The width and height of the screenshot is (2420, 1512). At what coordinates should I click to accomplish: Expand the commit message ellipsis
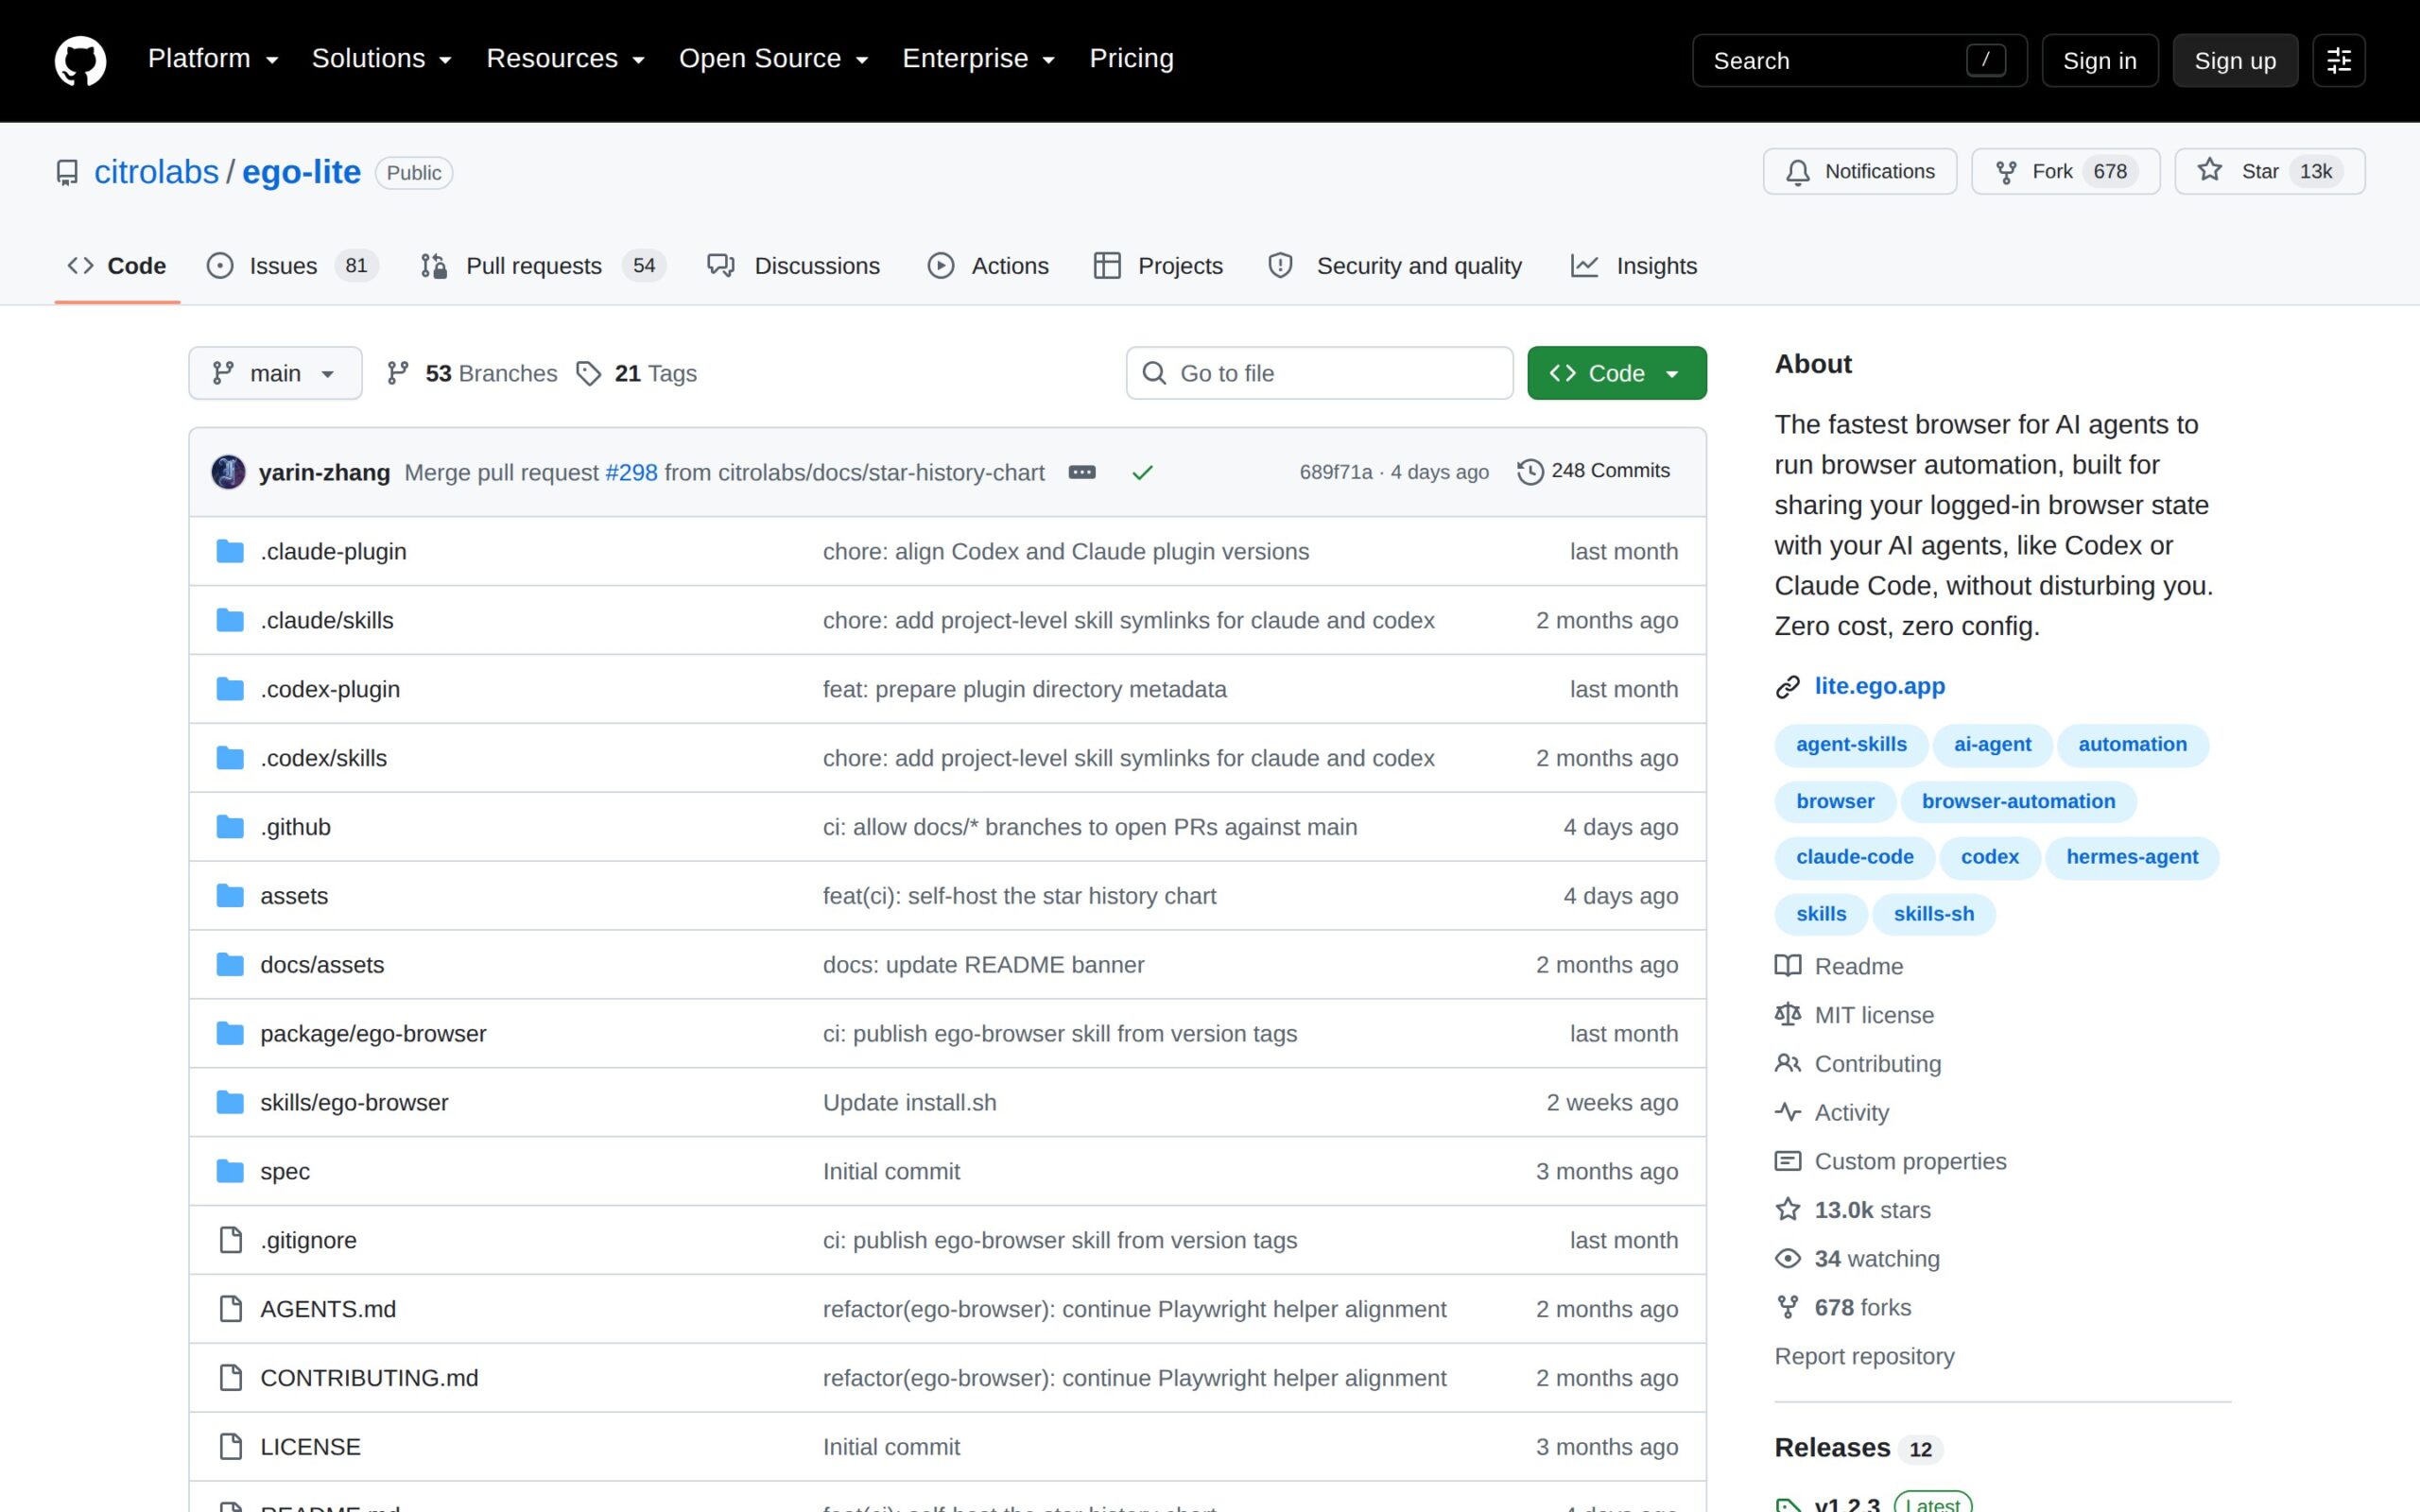click(1081, 472)
